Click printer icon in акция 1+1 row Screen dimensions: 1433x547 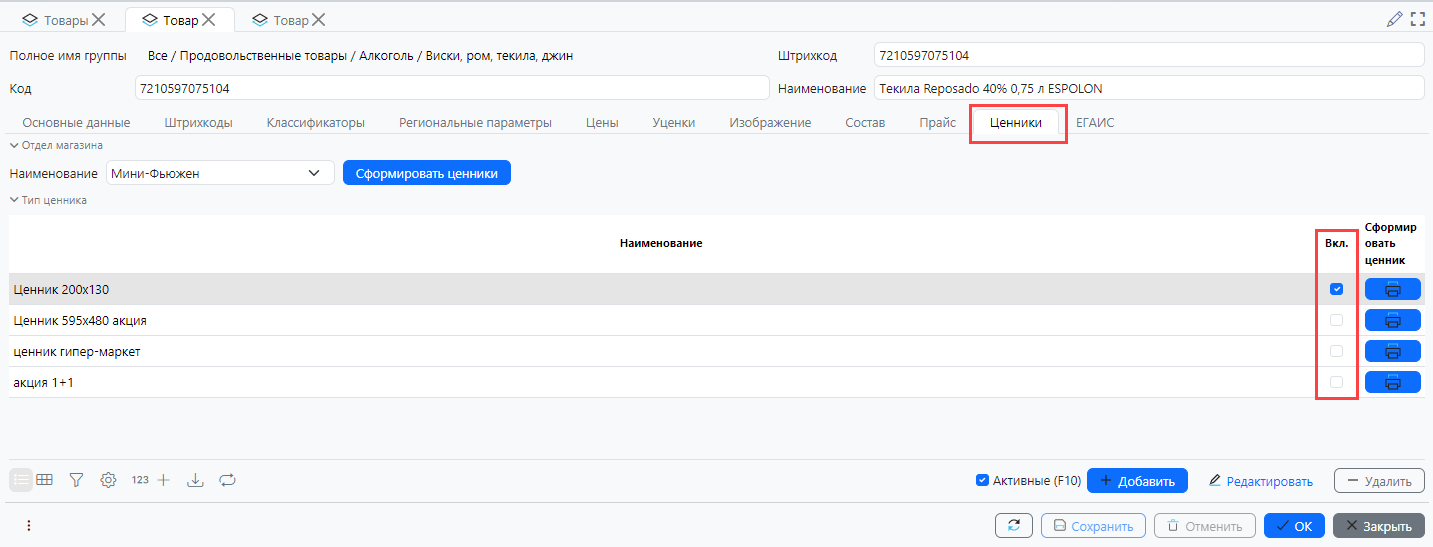coord(1392,382)
